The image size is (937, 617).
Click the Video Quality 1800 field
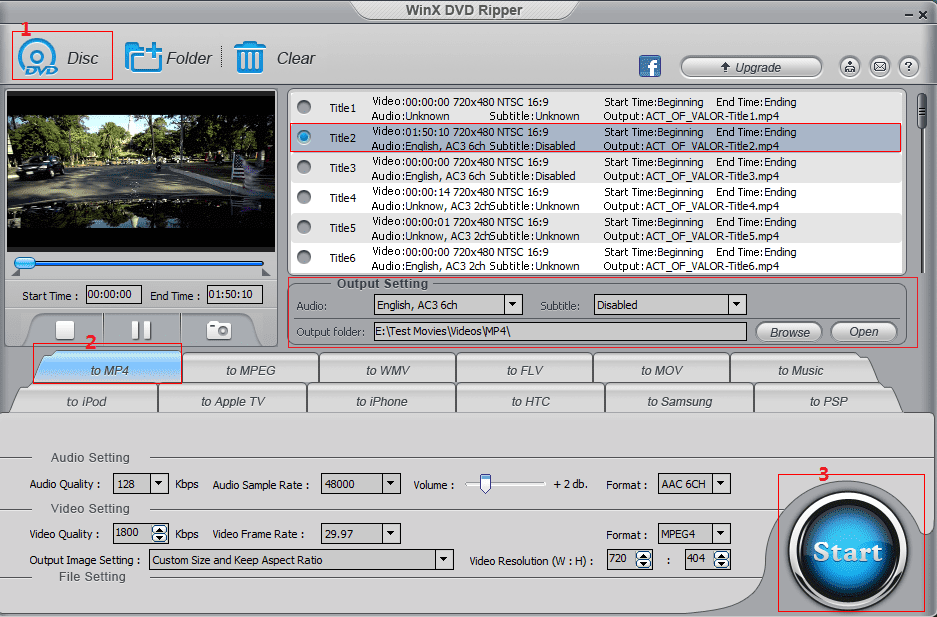pos(132,533)
